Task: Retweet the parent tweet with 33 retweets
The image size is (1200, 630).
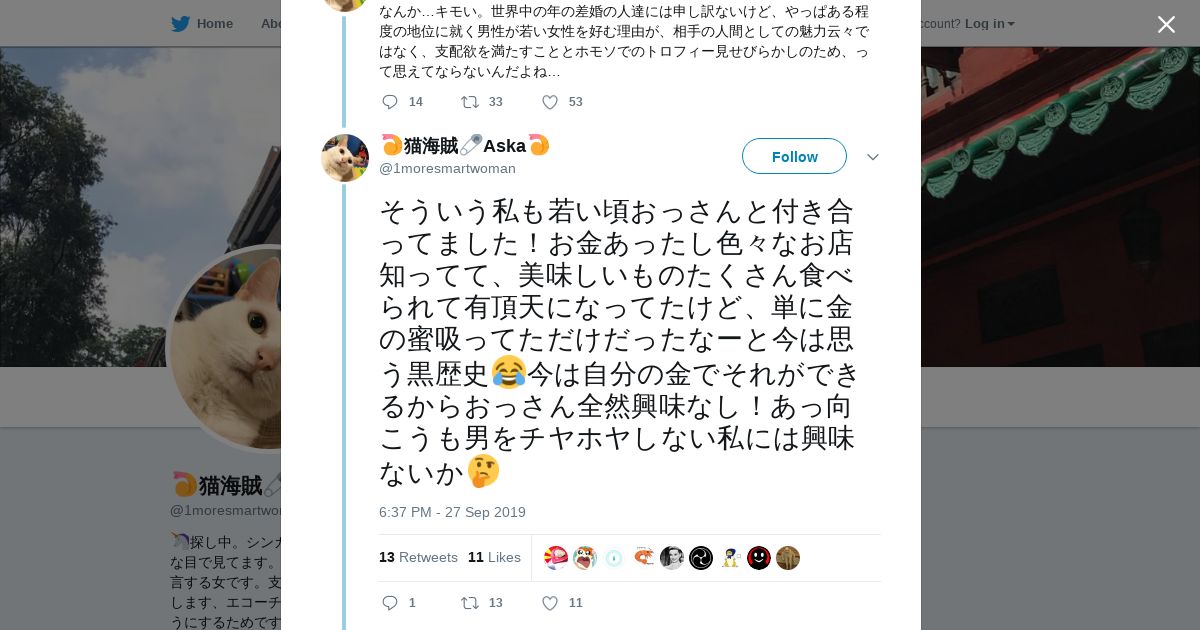Action: (470, 102)
